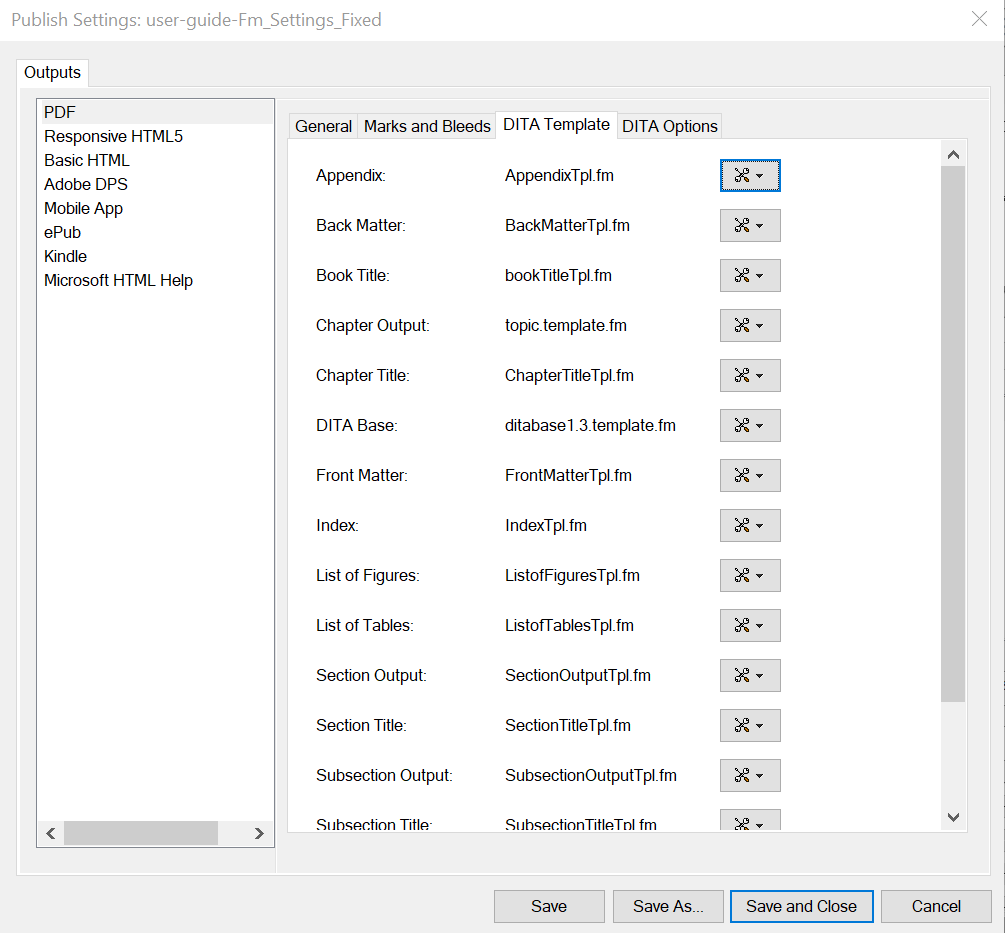The image size is (1005, 933).
Task: Click the Save and Close button
Action: [801, 906]
